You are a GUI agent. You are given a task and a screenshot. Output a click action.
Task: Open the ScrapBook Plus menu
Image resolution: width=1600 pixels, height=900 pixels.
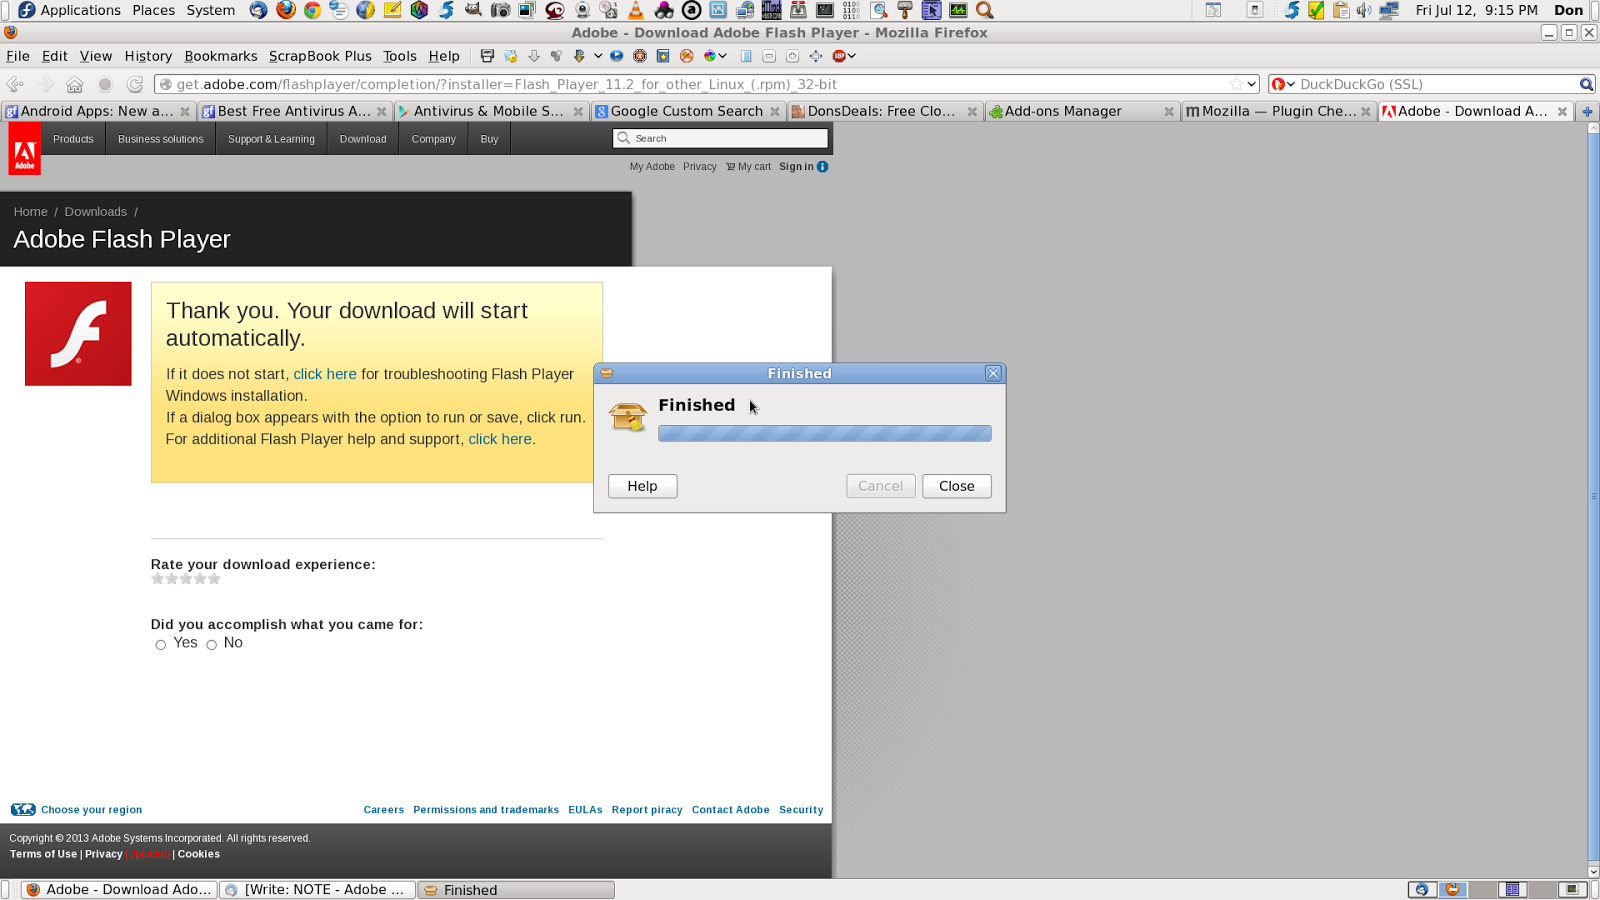click(320, 56)
